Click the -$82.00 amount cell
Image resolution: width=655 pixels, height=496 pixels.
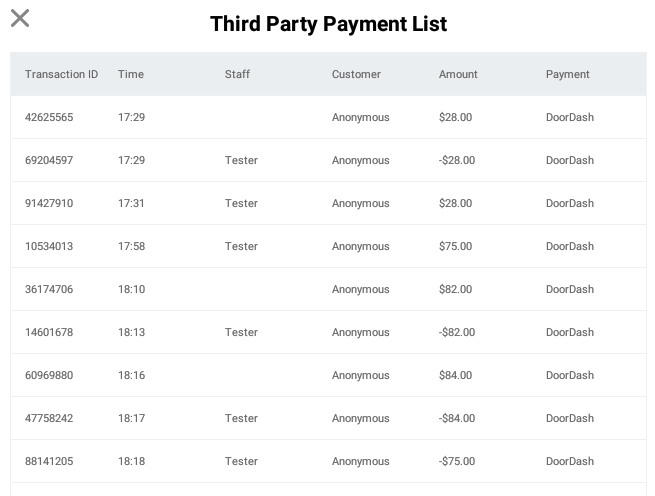tap(457, 332)
